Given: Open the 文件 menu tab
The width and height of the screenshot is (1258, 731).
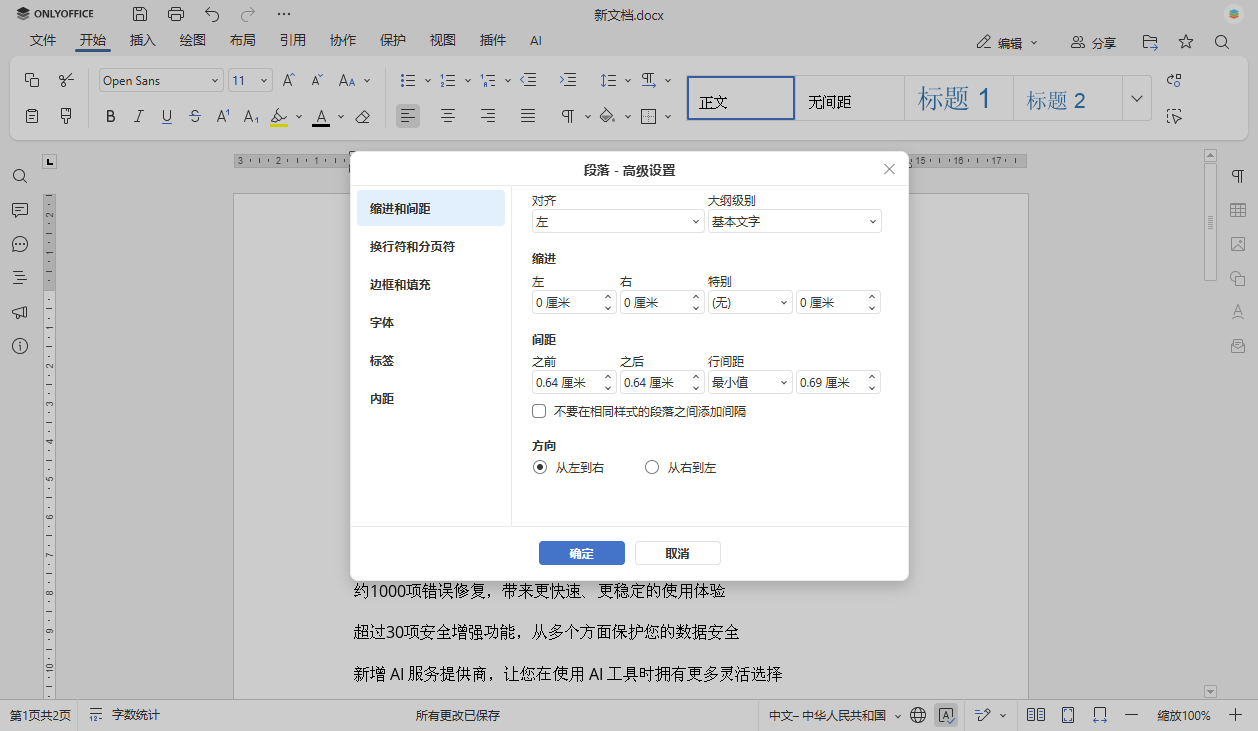Looking at the screenshot, I should (43, 41).
